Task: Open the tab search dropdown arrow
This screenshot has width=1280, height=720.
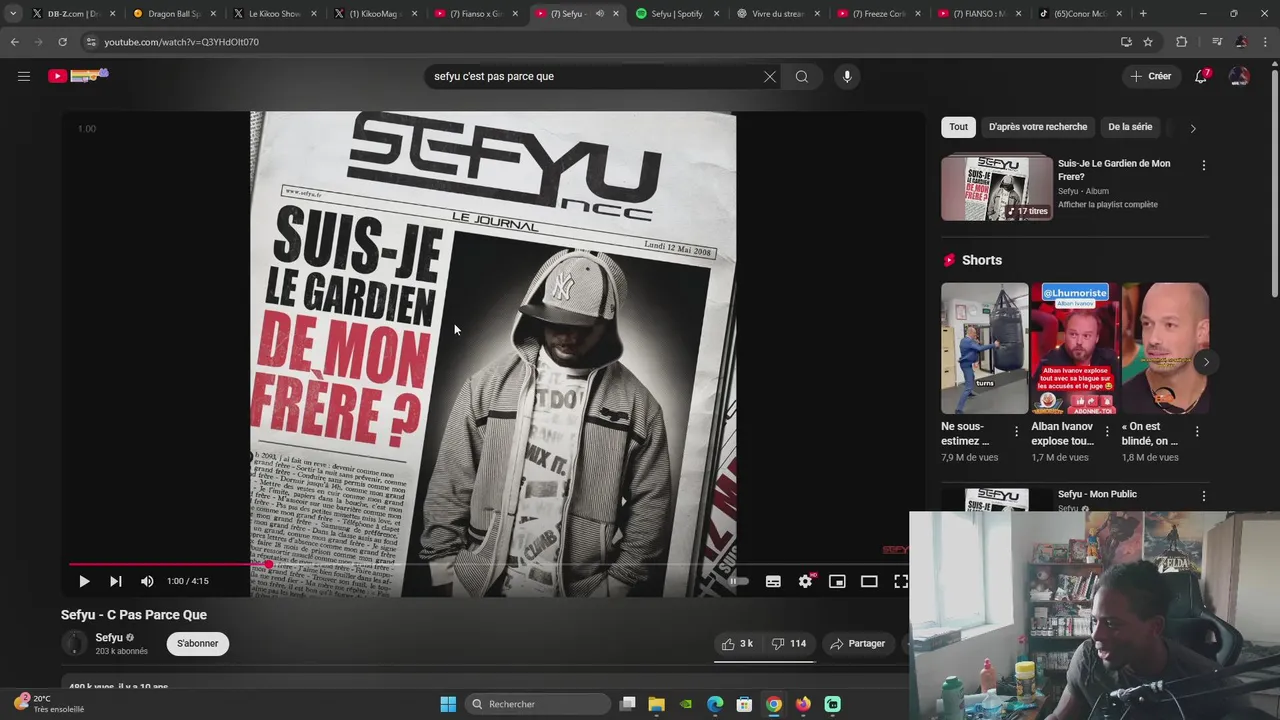Action: pos(12,14)
